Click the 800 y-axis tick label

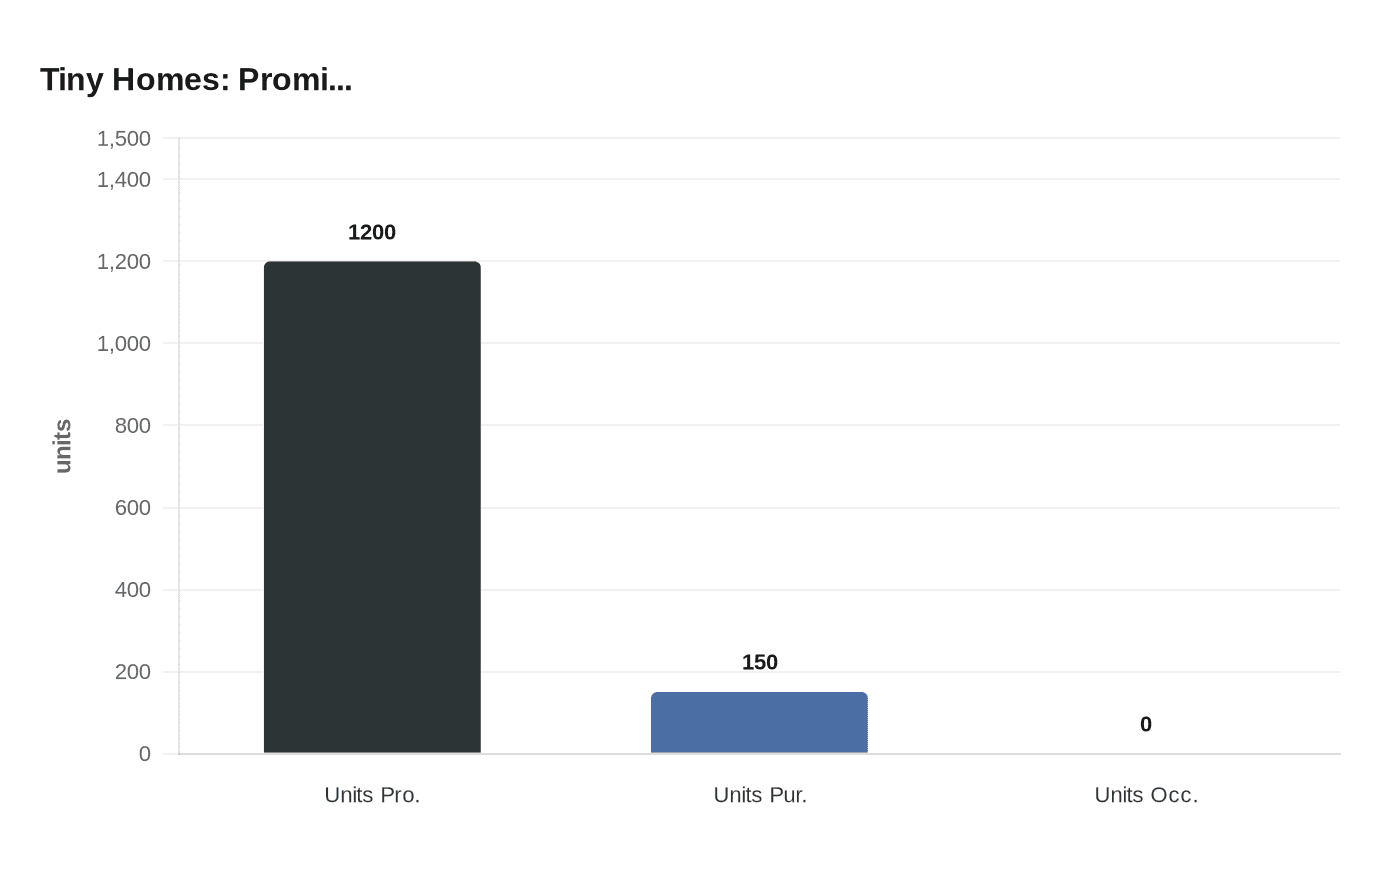tap(132, 425)
